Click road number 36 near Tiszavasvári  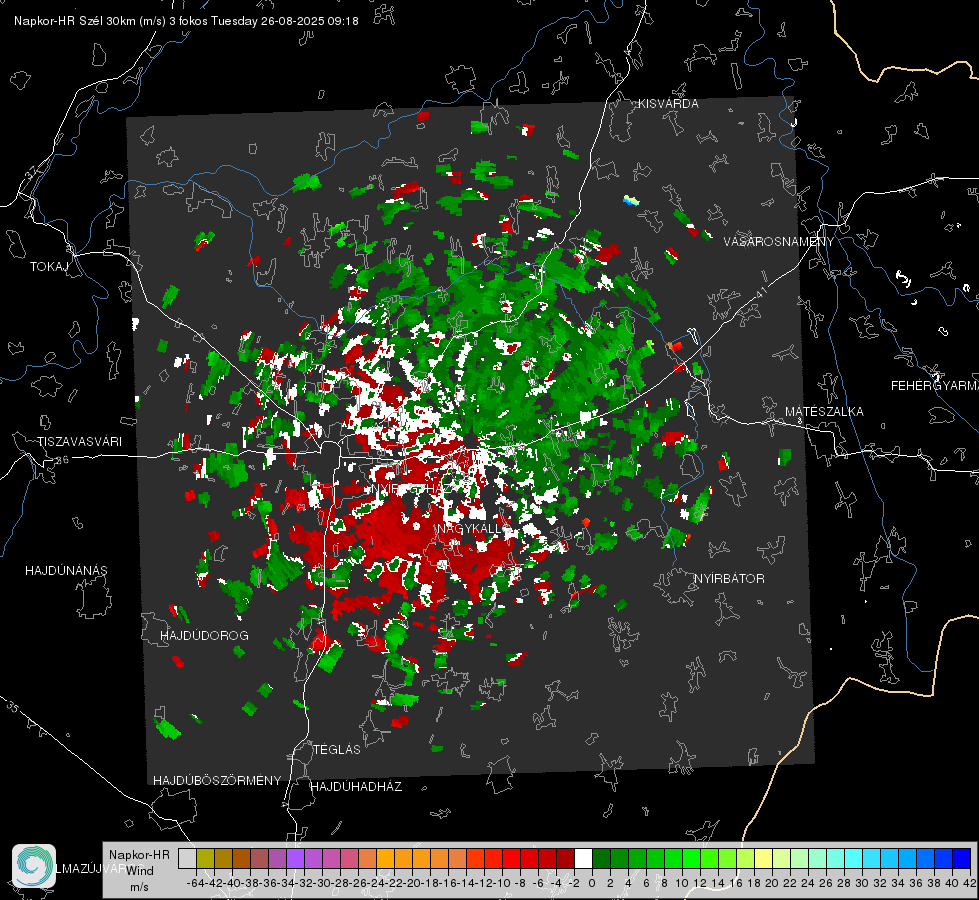click(x=62, y=460)
